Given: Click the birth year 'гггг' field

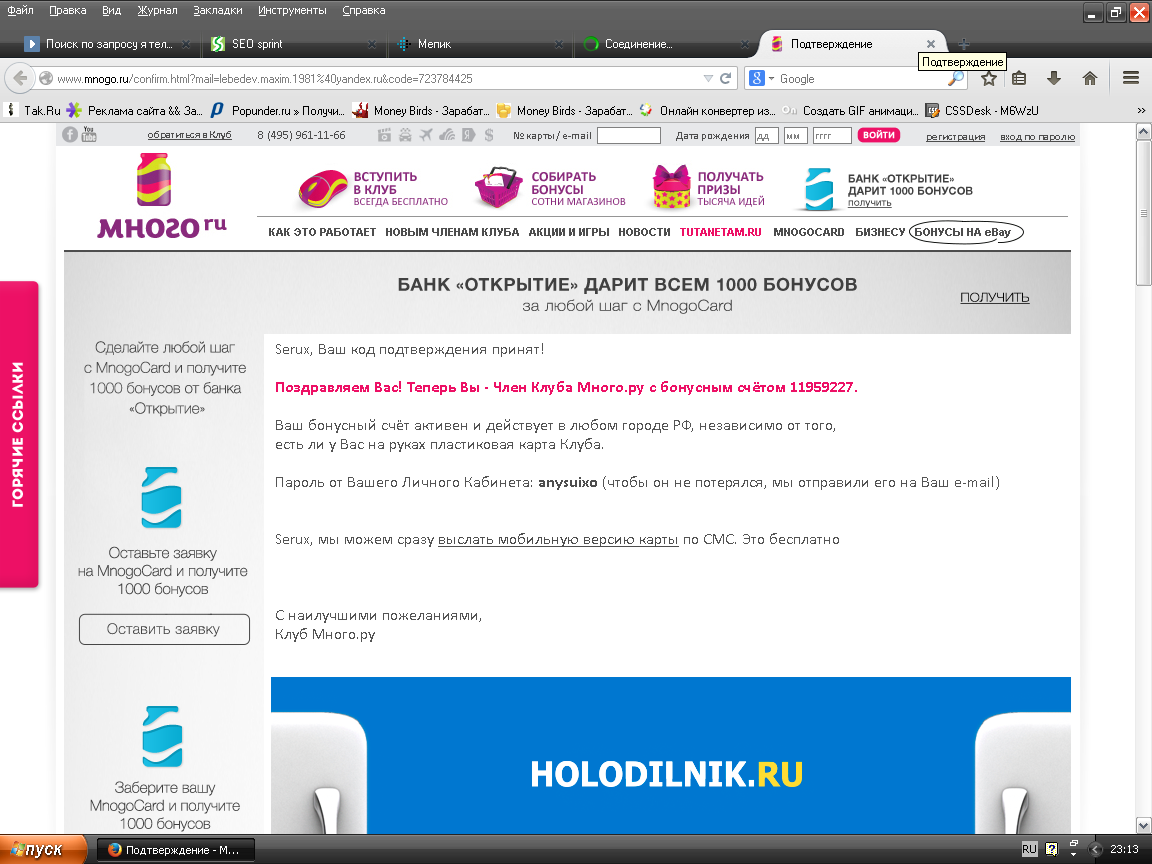Looking at the screenshot, I should point(832,135).
